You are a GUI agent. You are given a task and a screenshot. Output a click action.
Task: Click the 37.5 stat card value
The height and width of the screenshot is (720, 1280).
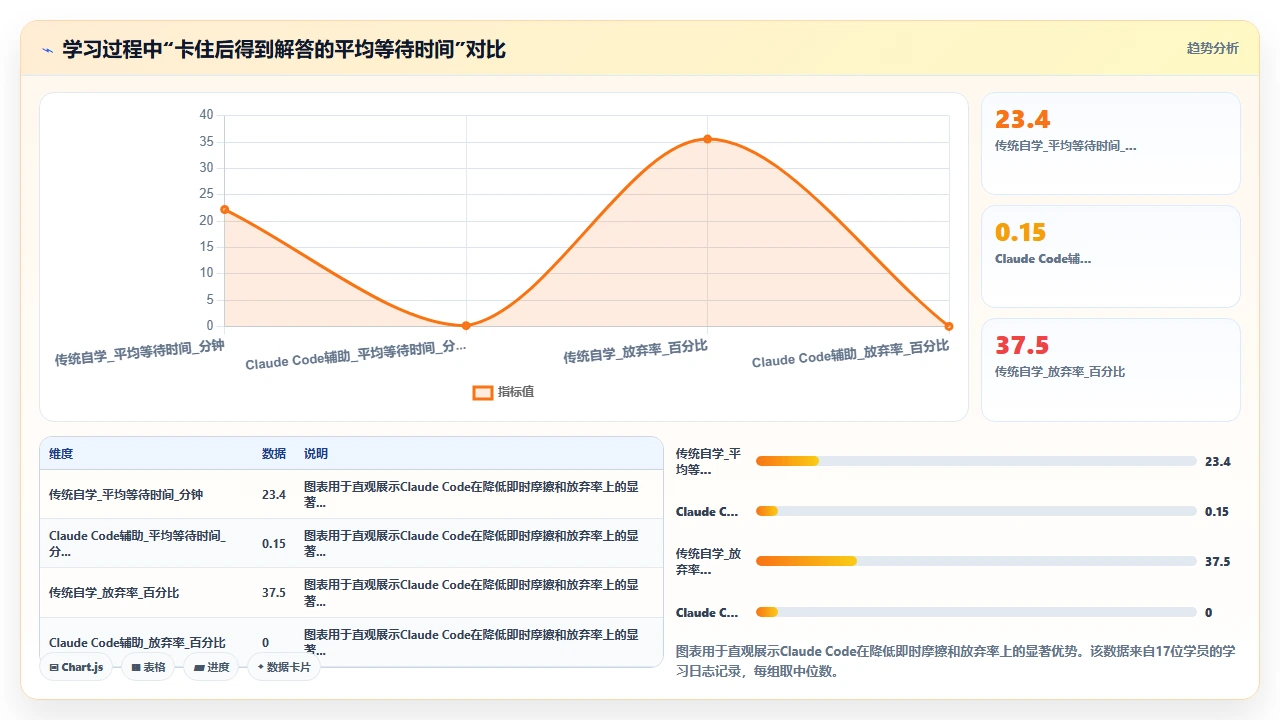pos(1022,346)
